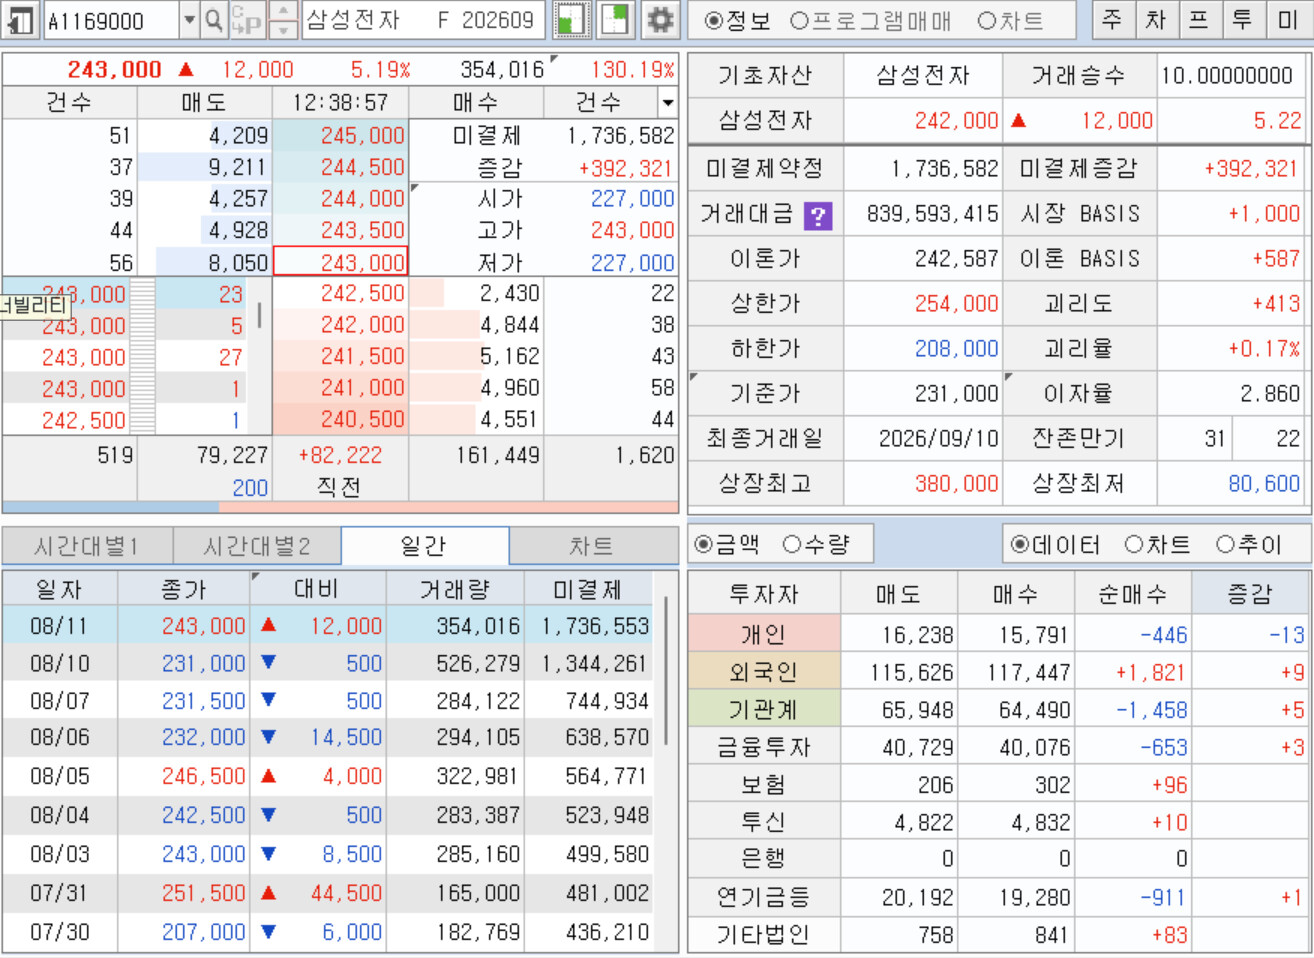Viewport: 1314px width, 958px height.
Task: Click the code stepper up arrow
Action: coord(283,11)
